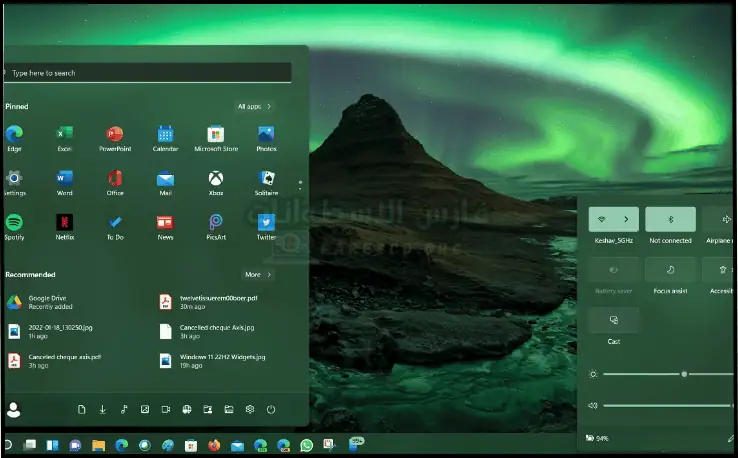This screenshot has width=738, height=458.
Task: Click the Power icon in Start menu
Action: point(271,409)
